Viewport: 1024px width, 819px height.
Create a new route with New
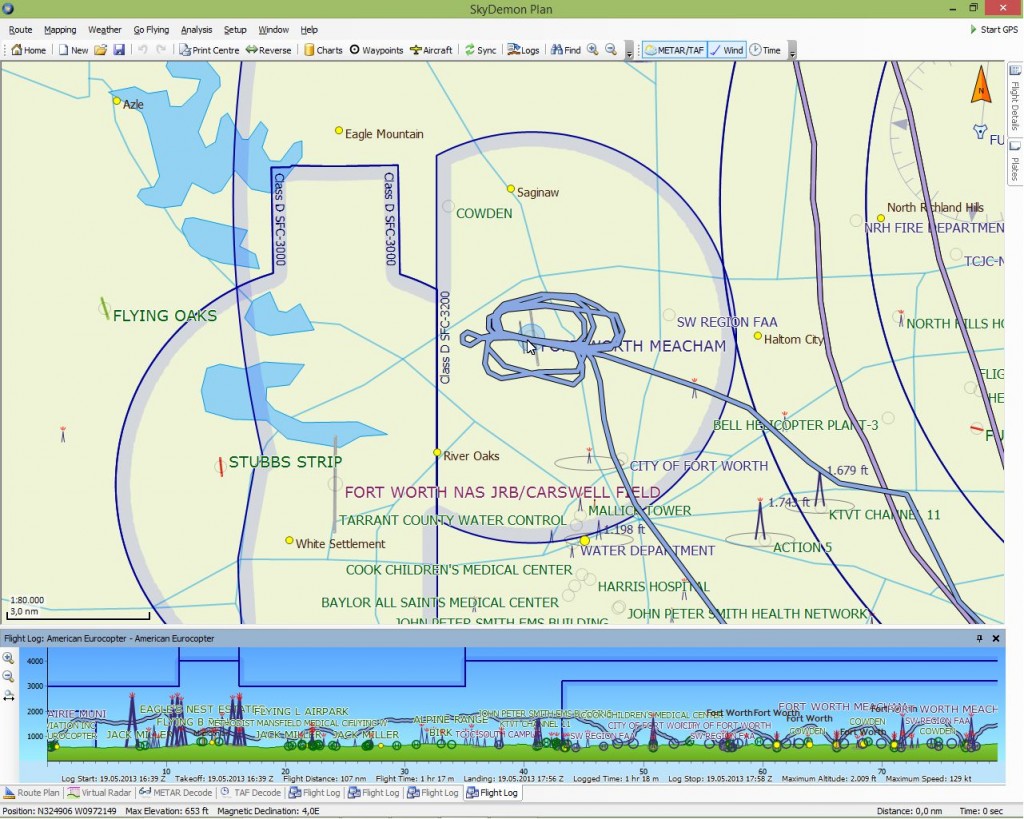point(73,50)
